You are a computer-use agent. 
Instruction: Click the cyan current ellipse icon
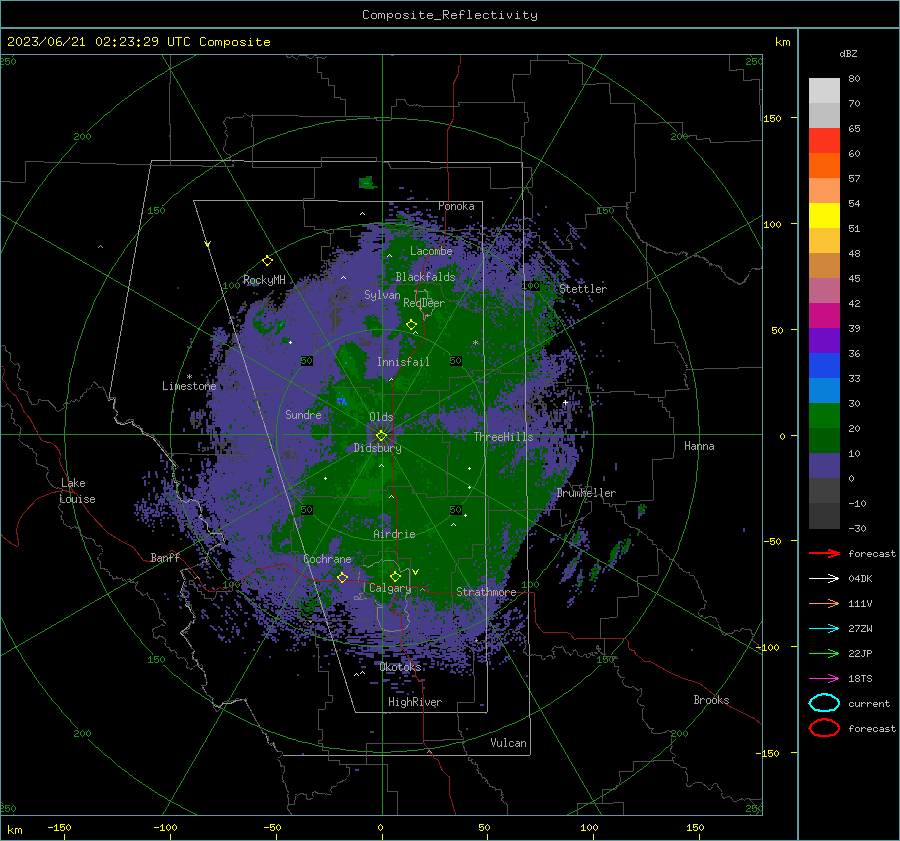[824, 703]
